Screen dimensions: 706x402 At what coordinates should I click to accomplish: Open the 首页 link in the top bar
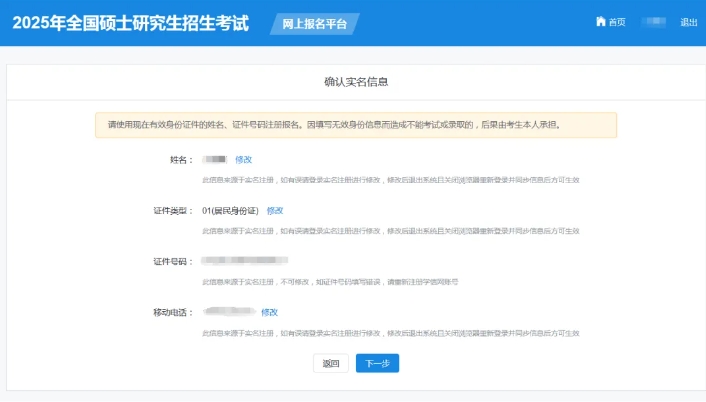[x=617, y=22]
